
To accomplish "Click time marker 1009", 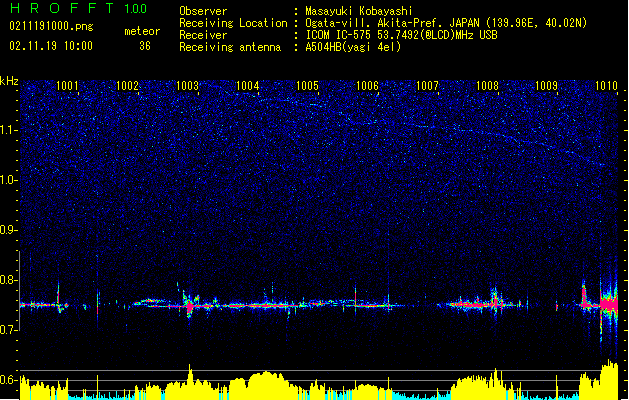I will 546,86.
